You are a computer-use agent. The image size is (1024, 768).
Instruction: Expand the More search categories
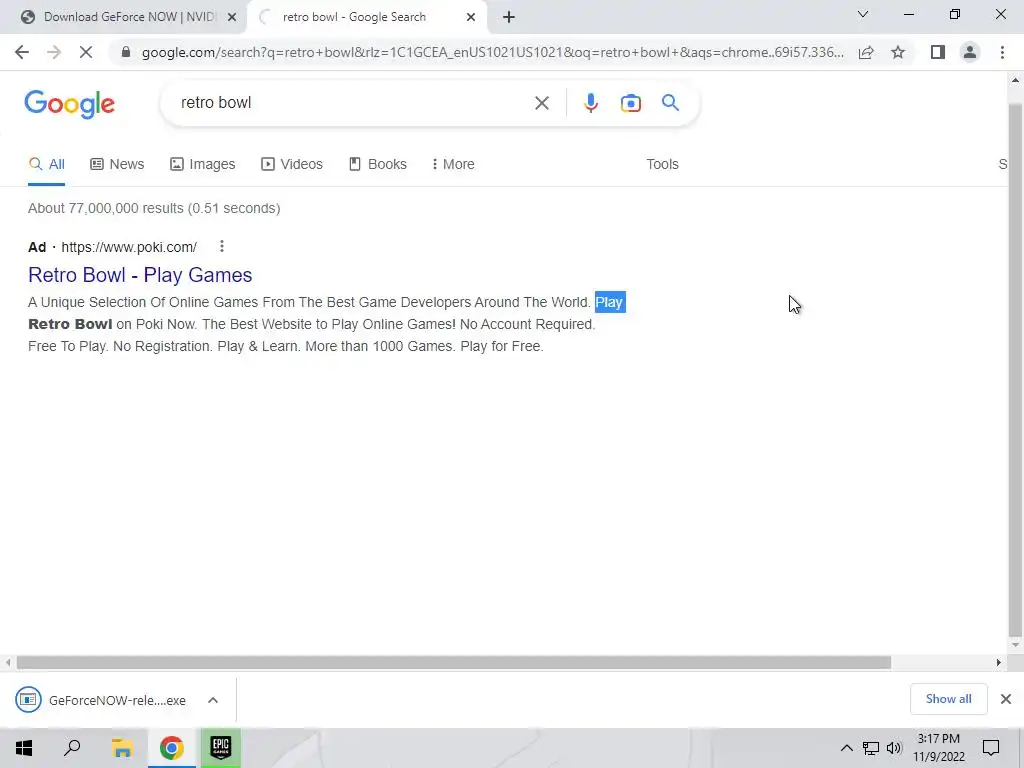coord(453,165)
